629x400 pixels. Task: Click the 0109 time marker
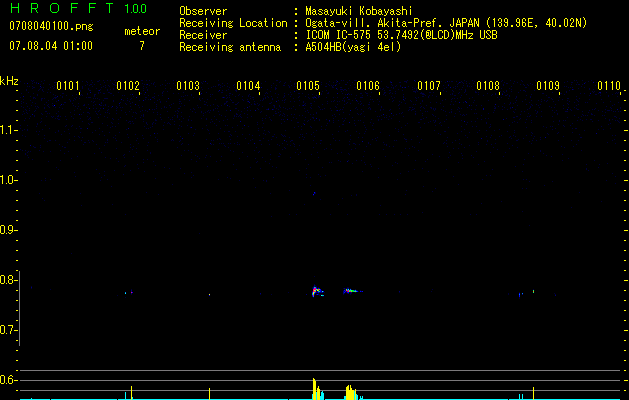548,86
